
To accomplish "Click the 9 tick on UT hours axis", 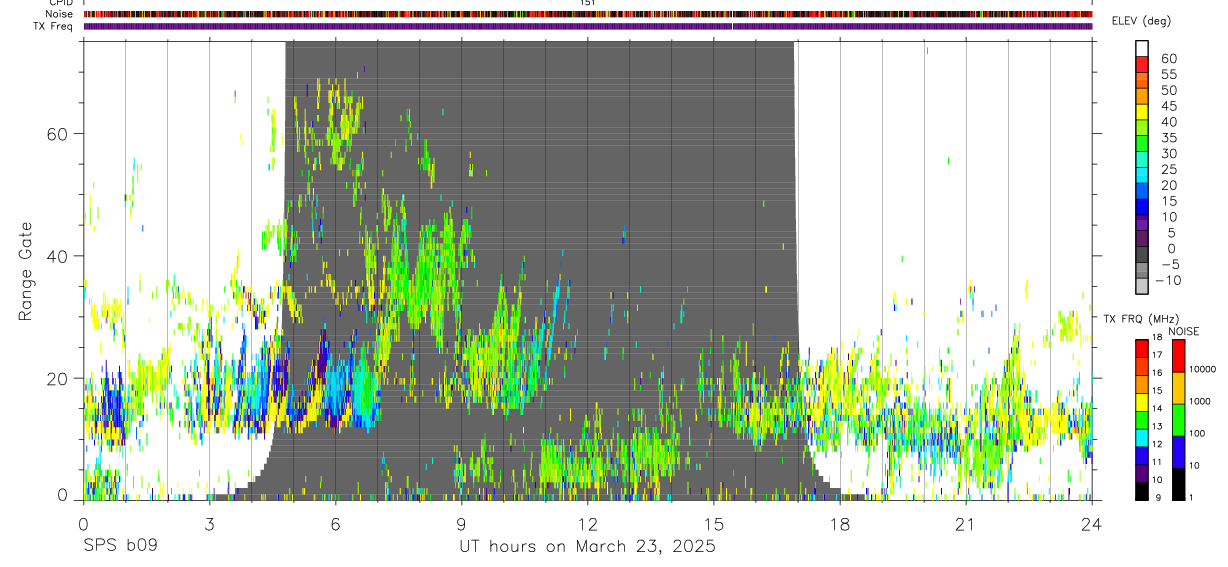I will (461, 523).
